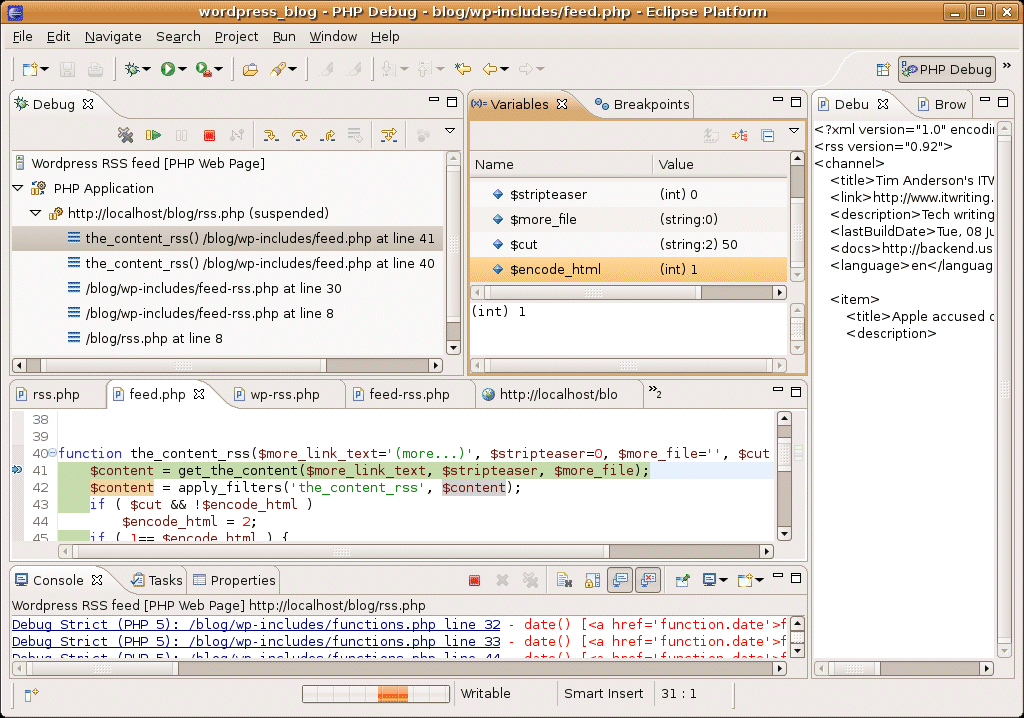Image resolution: width=1024 pixels, height=718 pixels.
Task: Collapse the function fold marker at line 40
Action: [x=53, y=453]
